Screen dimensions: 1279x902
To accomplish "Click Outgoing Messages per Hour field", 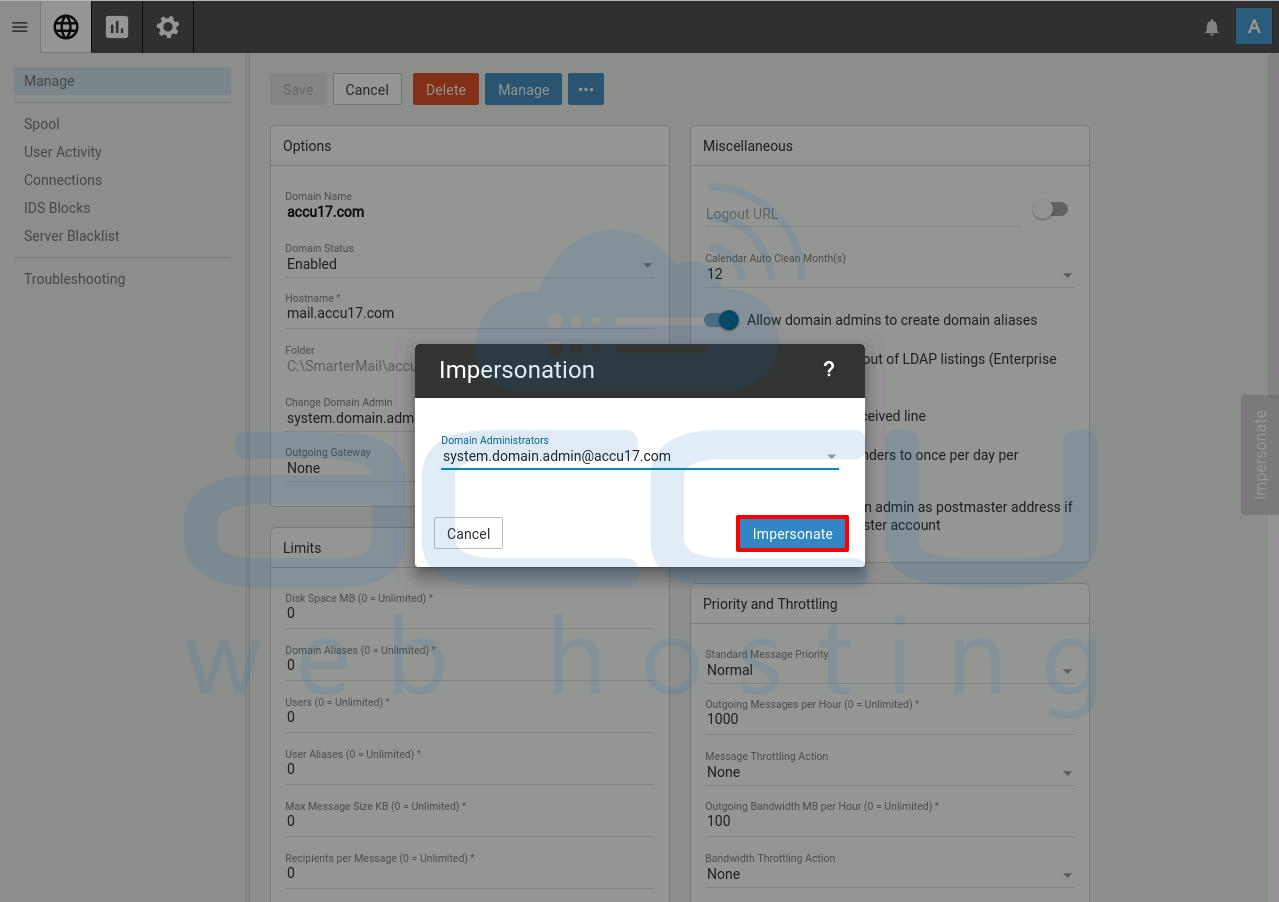I will [890, 719].
